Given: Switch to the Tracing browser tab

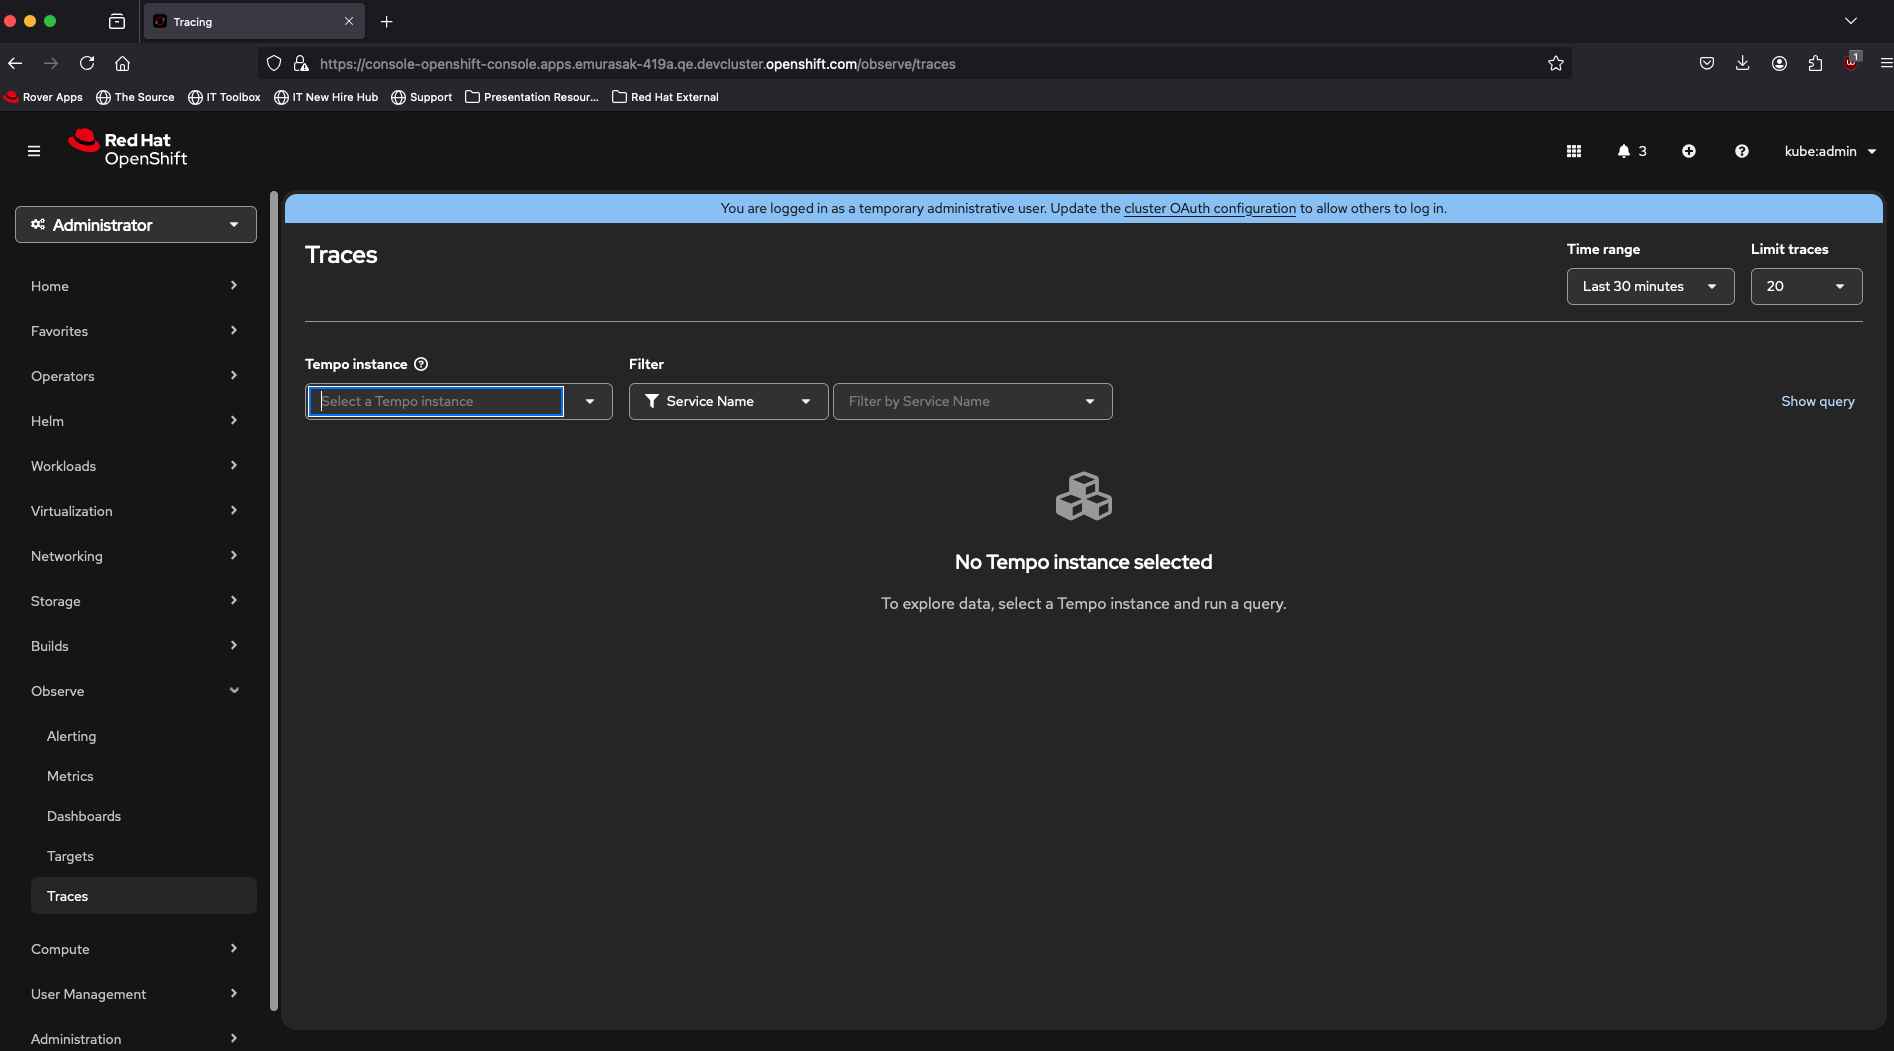Looking at the screenshot, I should coord(254,21).
